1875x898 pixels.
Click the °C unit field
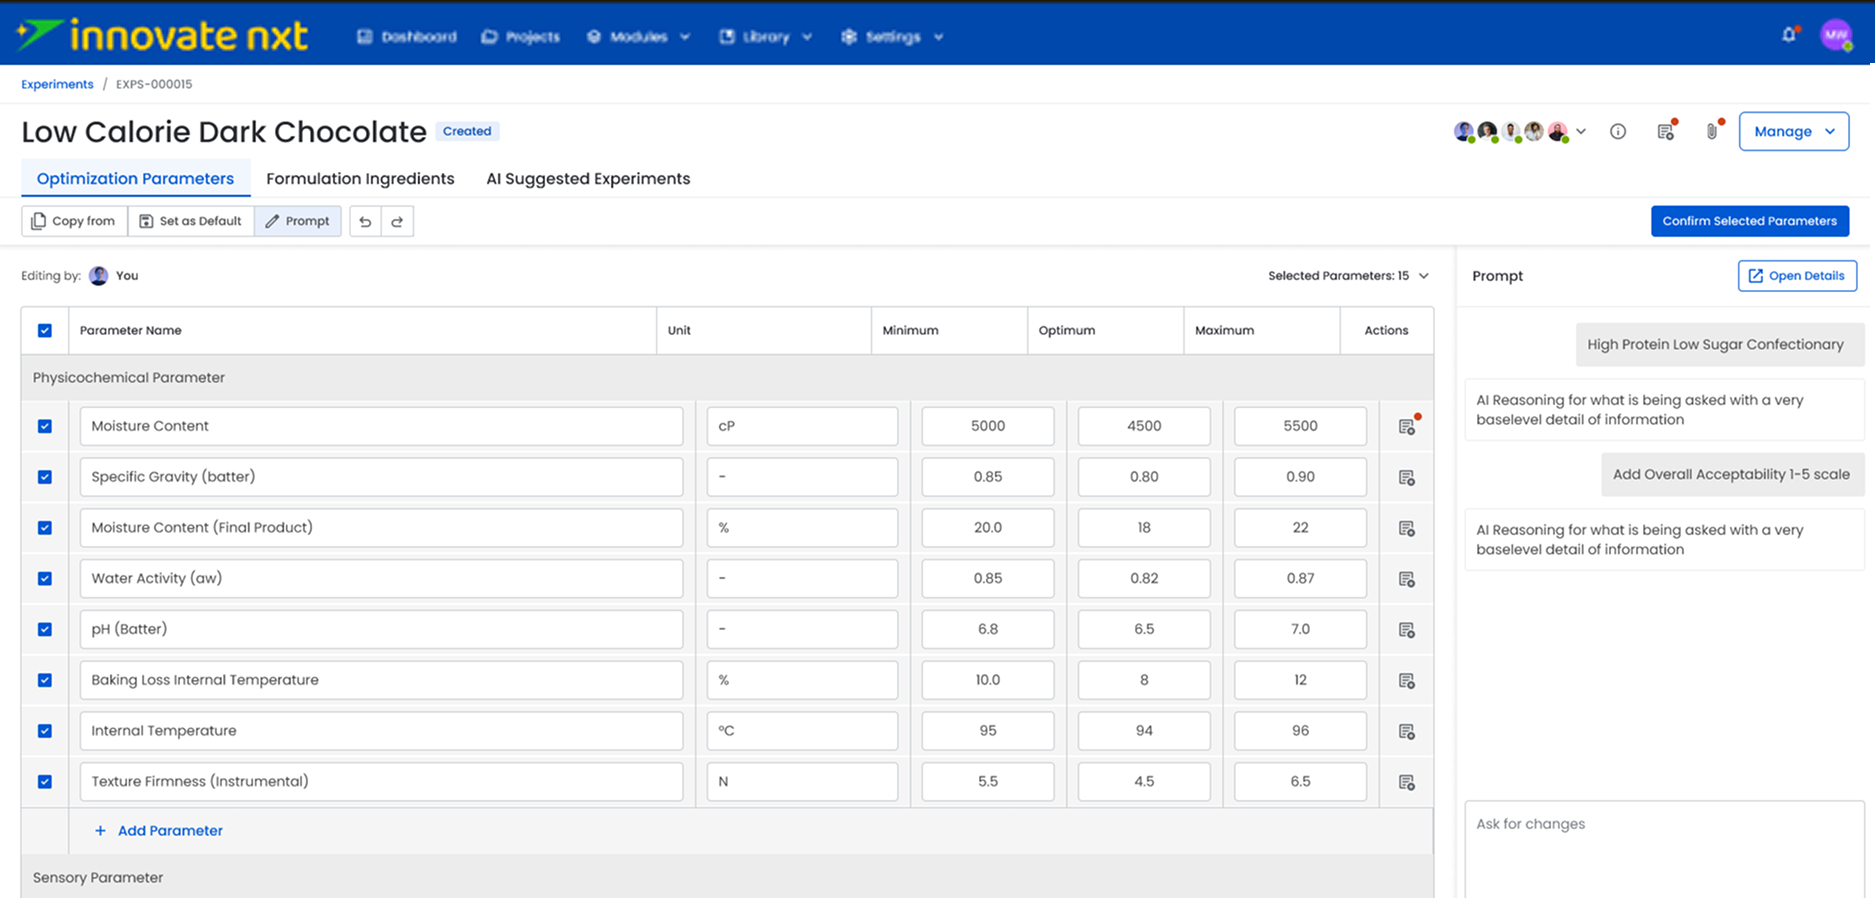(x=802, y=731)
